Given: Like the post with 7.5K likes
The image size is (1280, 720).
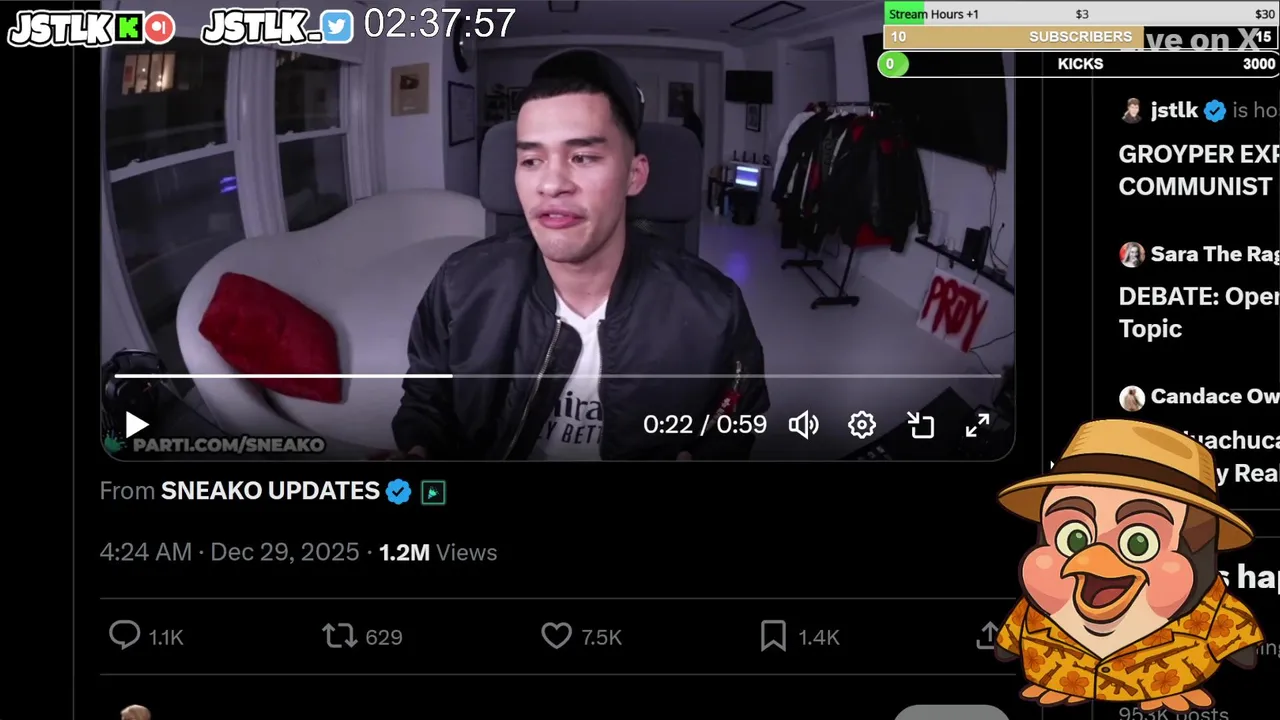Looking at the screenshot, I should pos(556,636).
